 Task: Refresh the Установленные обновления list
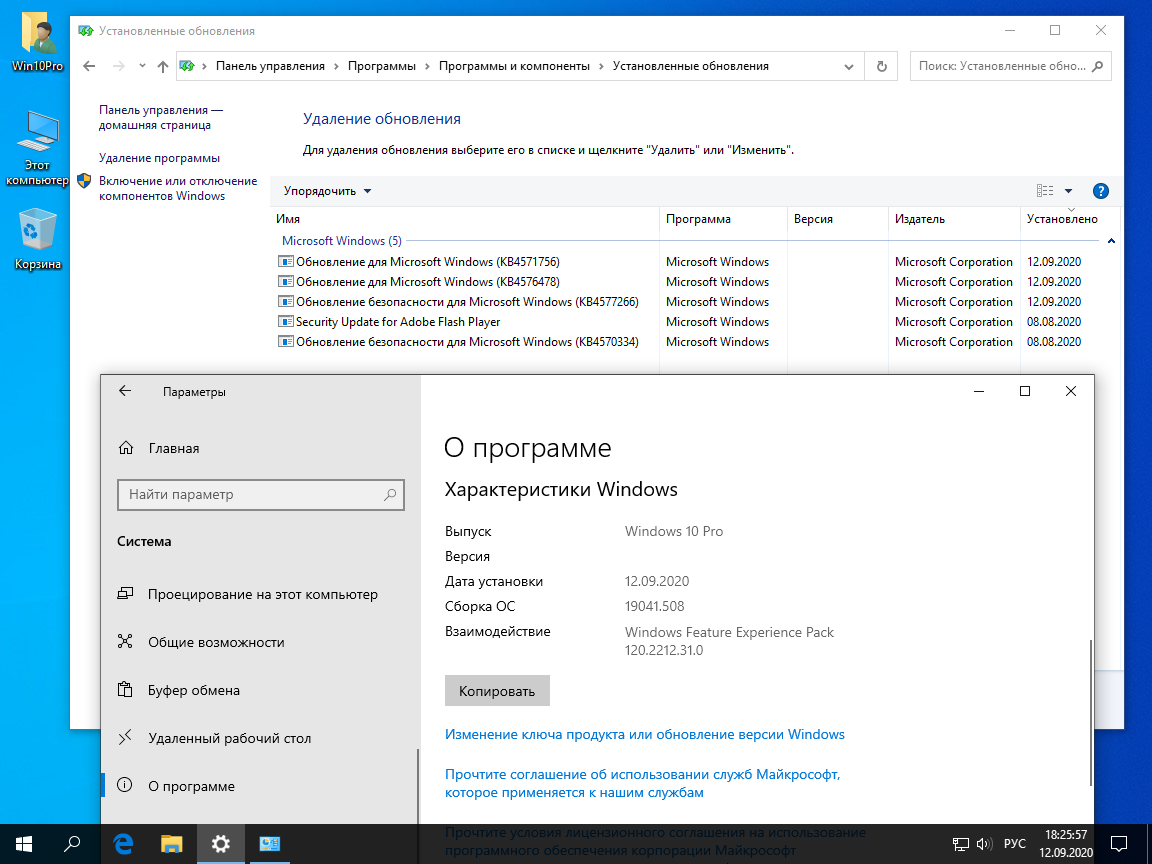coord(879,66)
